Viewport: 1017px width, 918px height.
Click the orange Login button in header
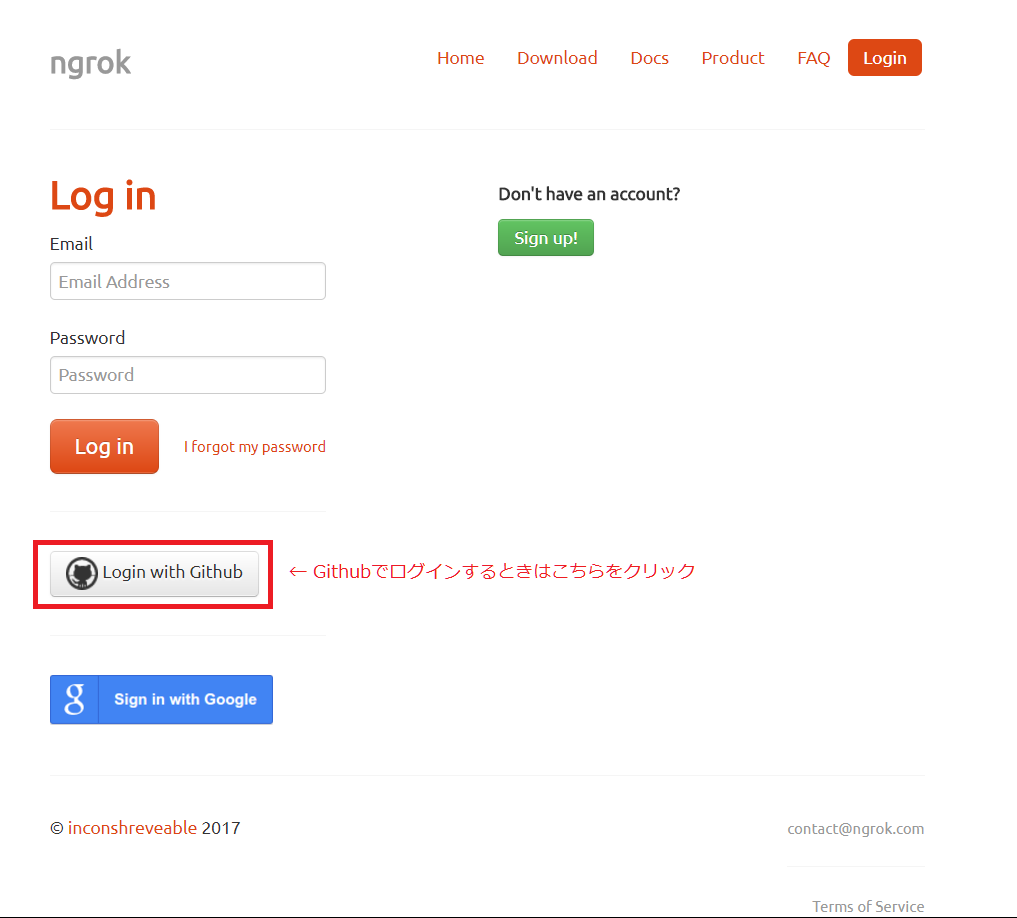(x=885, y=58)
